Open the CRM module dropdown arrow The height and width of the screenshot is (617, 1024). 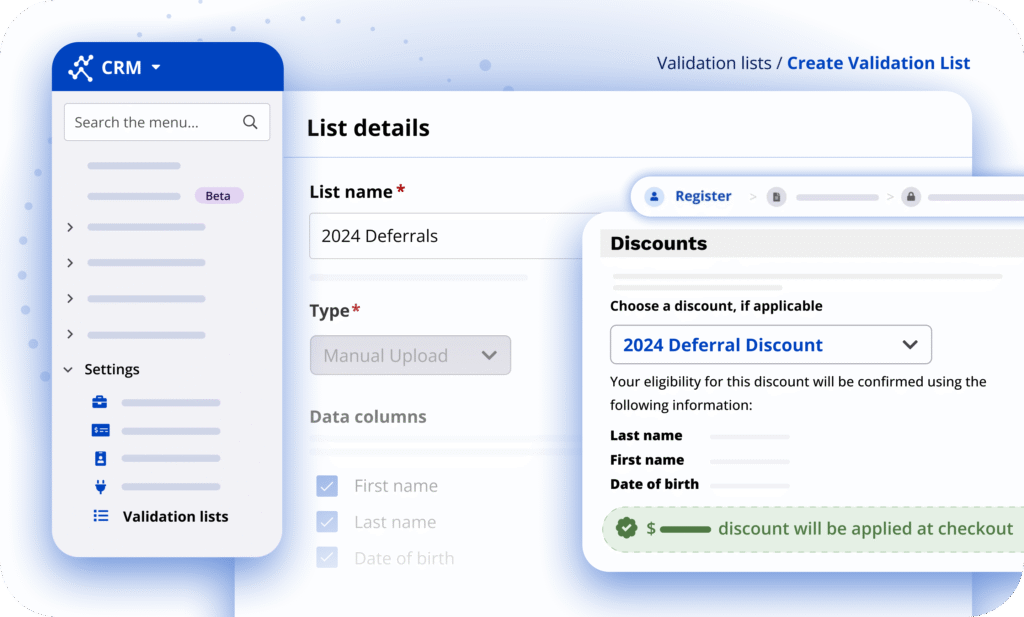(156, 69)
